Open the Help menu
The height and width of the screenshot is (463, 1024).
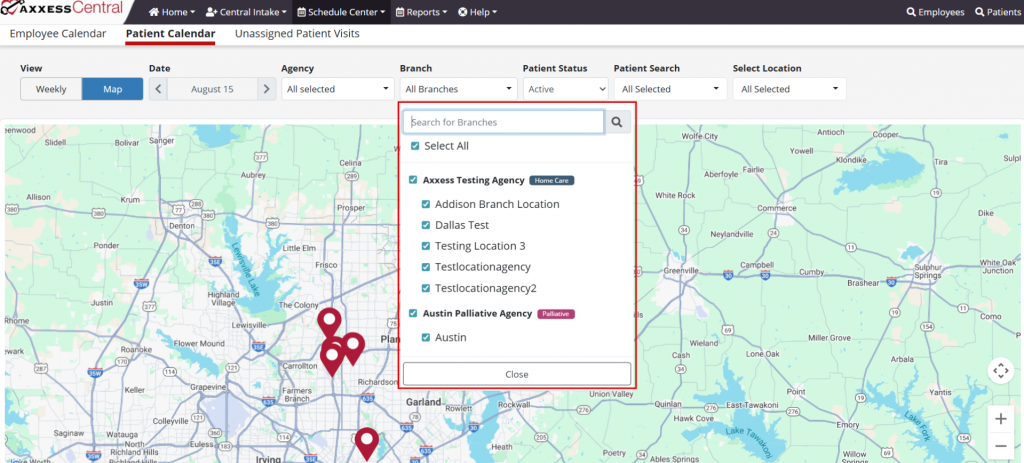click(477, 12)
